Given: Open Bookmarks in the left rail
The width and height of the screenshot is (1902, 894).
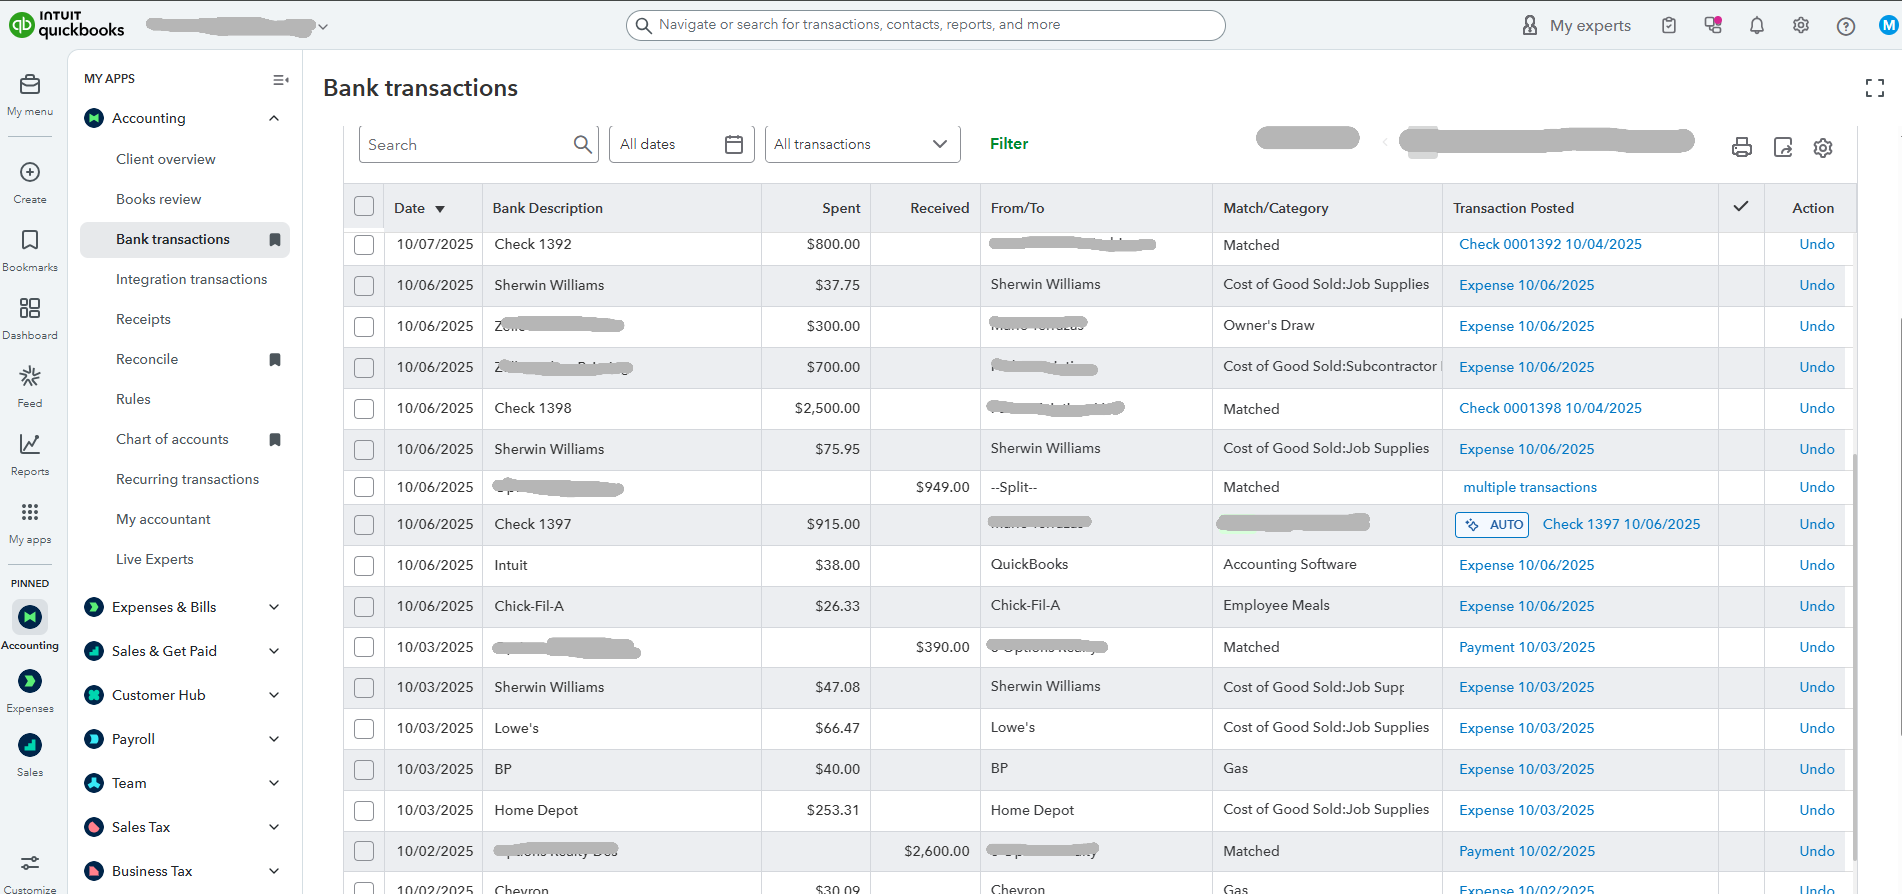Looking at the screenshot, I should pyautogui.click(x=30, y=240).
